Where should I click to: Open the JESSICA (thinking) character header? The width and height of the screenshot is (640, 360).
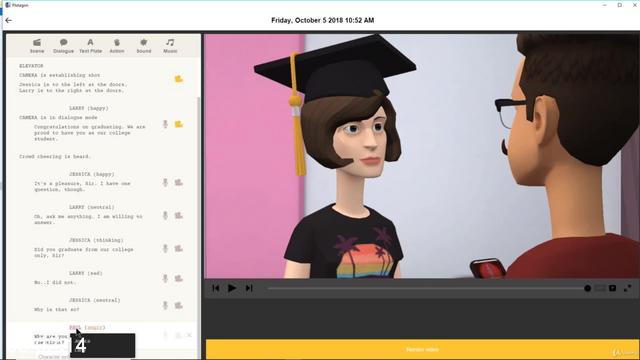tap(96, 240)
